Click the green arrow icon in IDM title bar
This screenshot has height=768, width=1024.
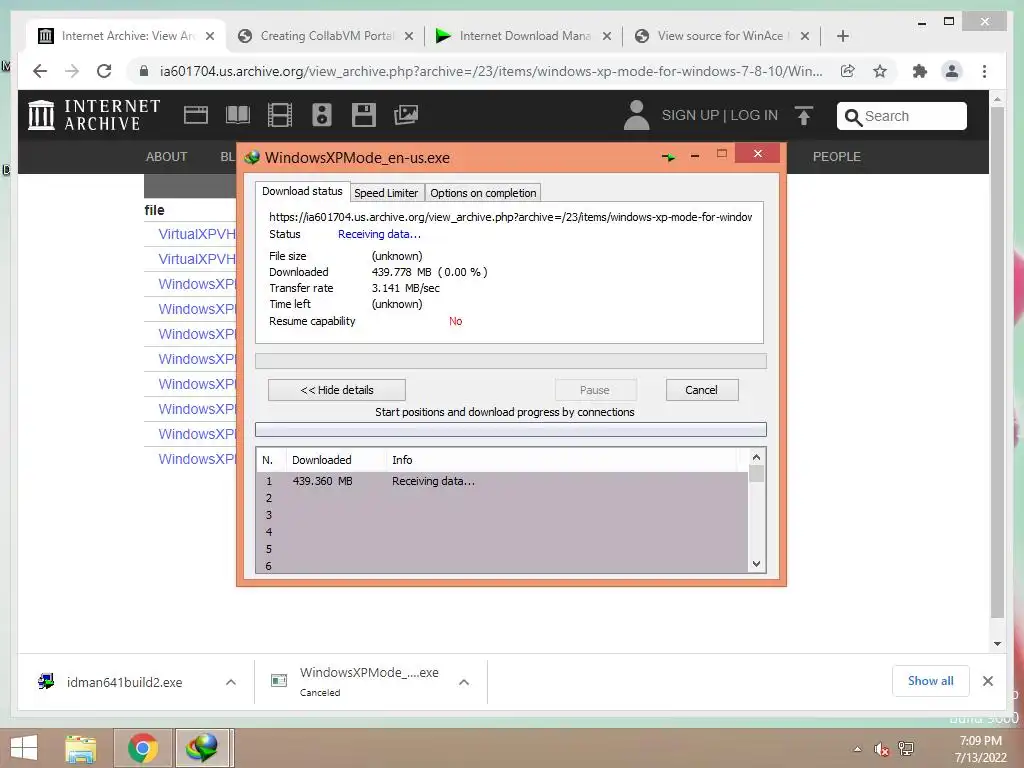tap(668, 157)
